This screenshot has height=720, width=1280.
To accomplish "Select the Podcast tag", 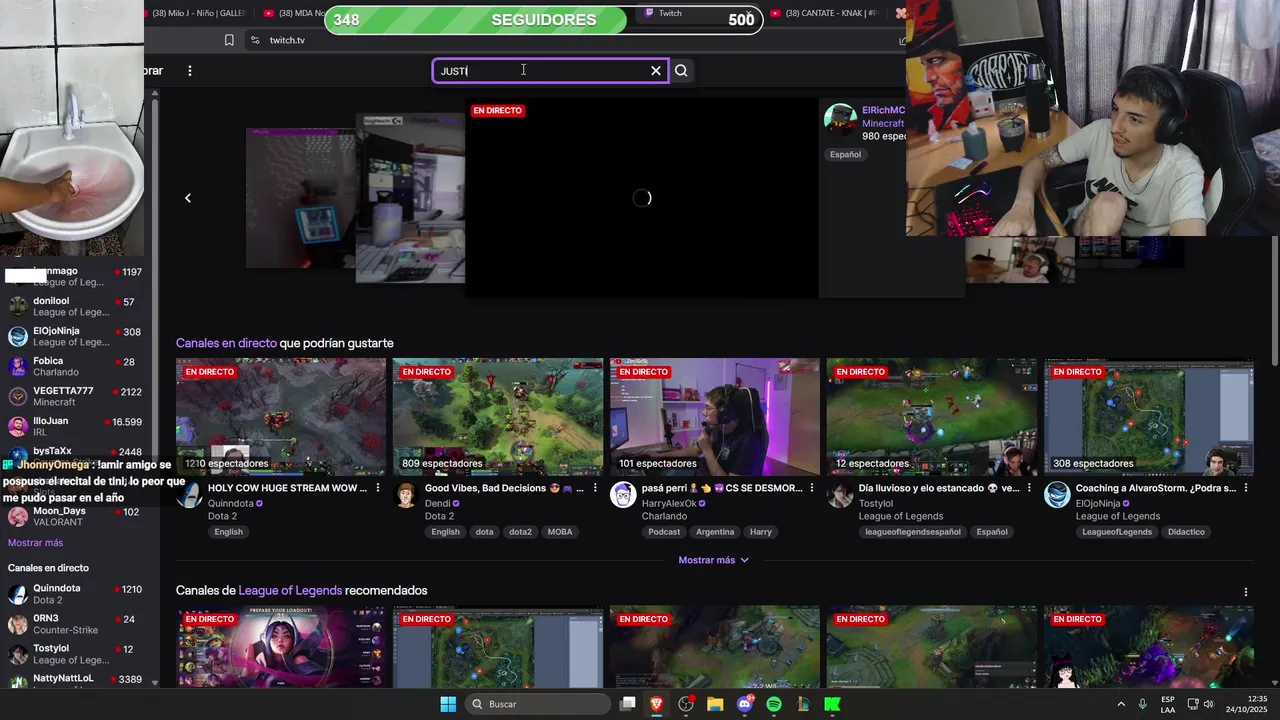I will [x=664, y=532].
